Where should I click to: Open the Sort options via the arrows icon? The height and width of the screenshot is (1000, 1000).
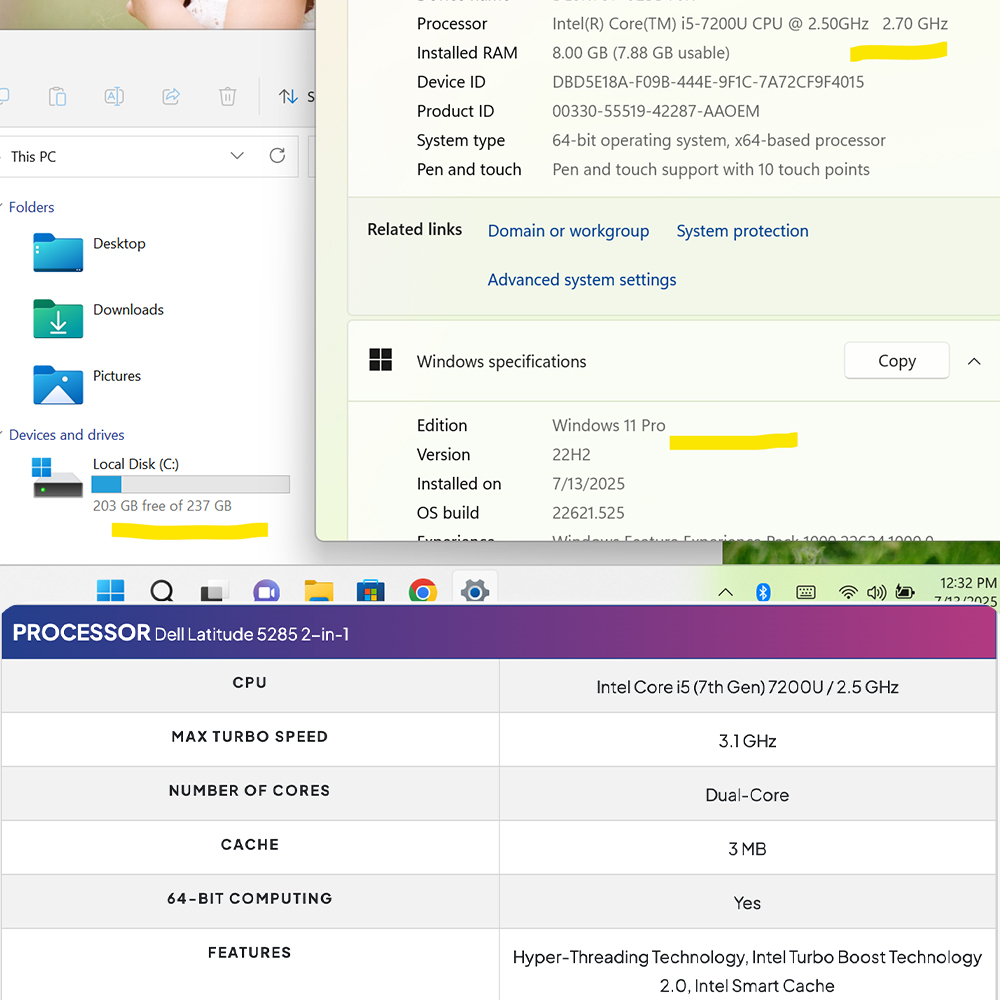tap(290, 96)
